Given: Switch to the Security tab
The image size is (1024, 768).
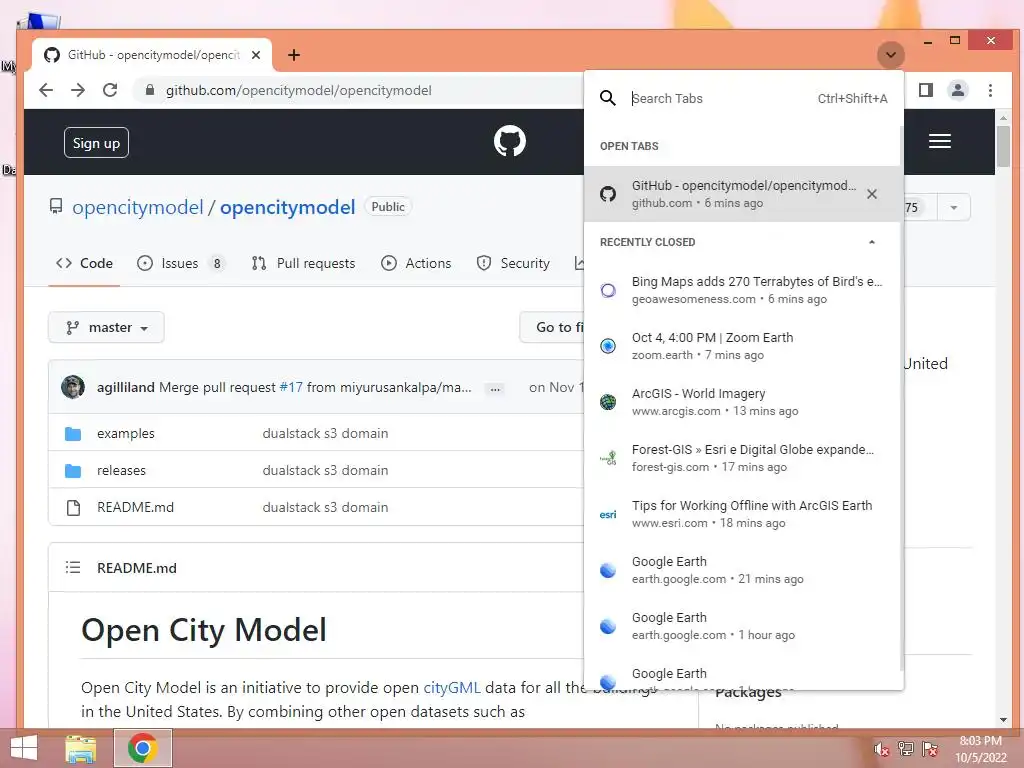Looking at the screenshot, I should [513, 263].
